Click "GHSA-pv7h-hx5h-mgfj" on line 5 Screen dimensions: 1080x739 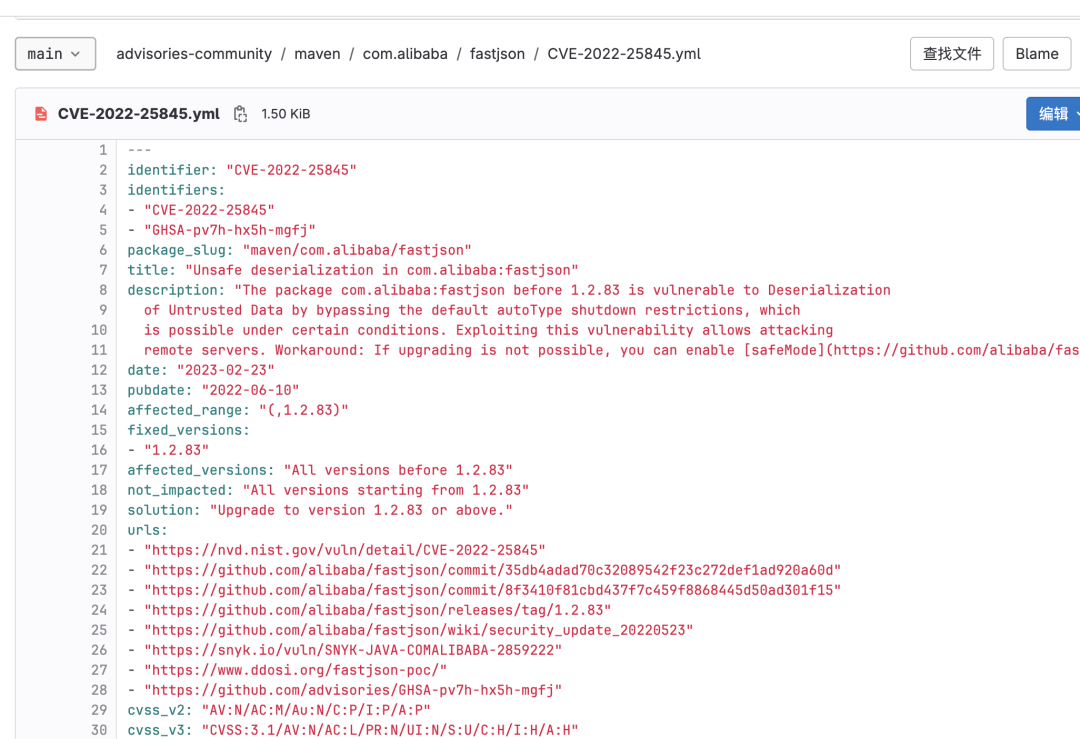229,230
